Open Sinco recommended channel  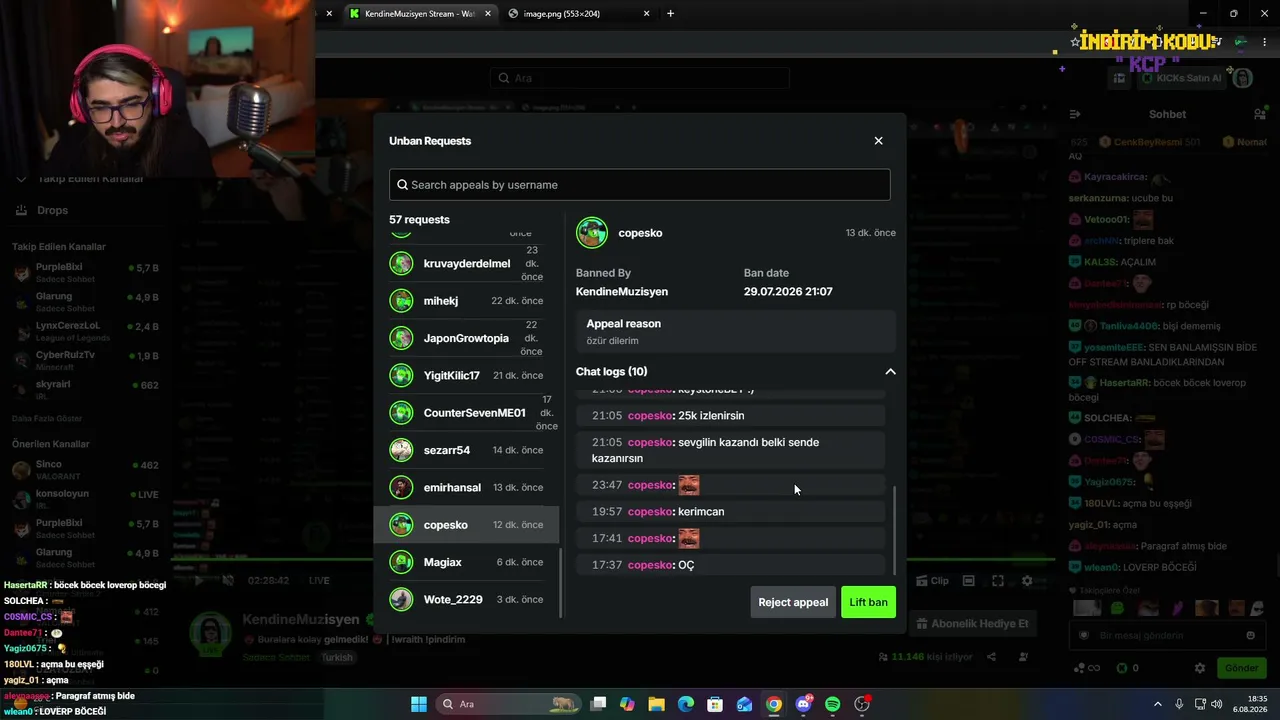coord(85,470)
